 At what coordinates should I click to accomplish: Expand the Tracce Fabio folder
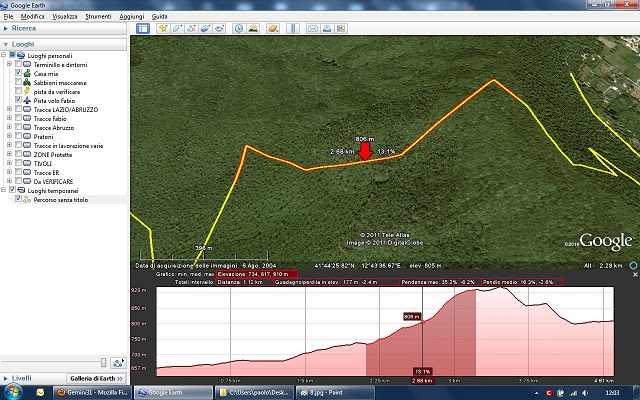click(x=9, y=118)
